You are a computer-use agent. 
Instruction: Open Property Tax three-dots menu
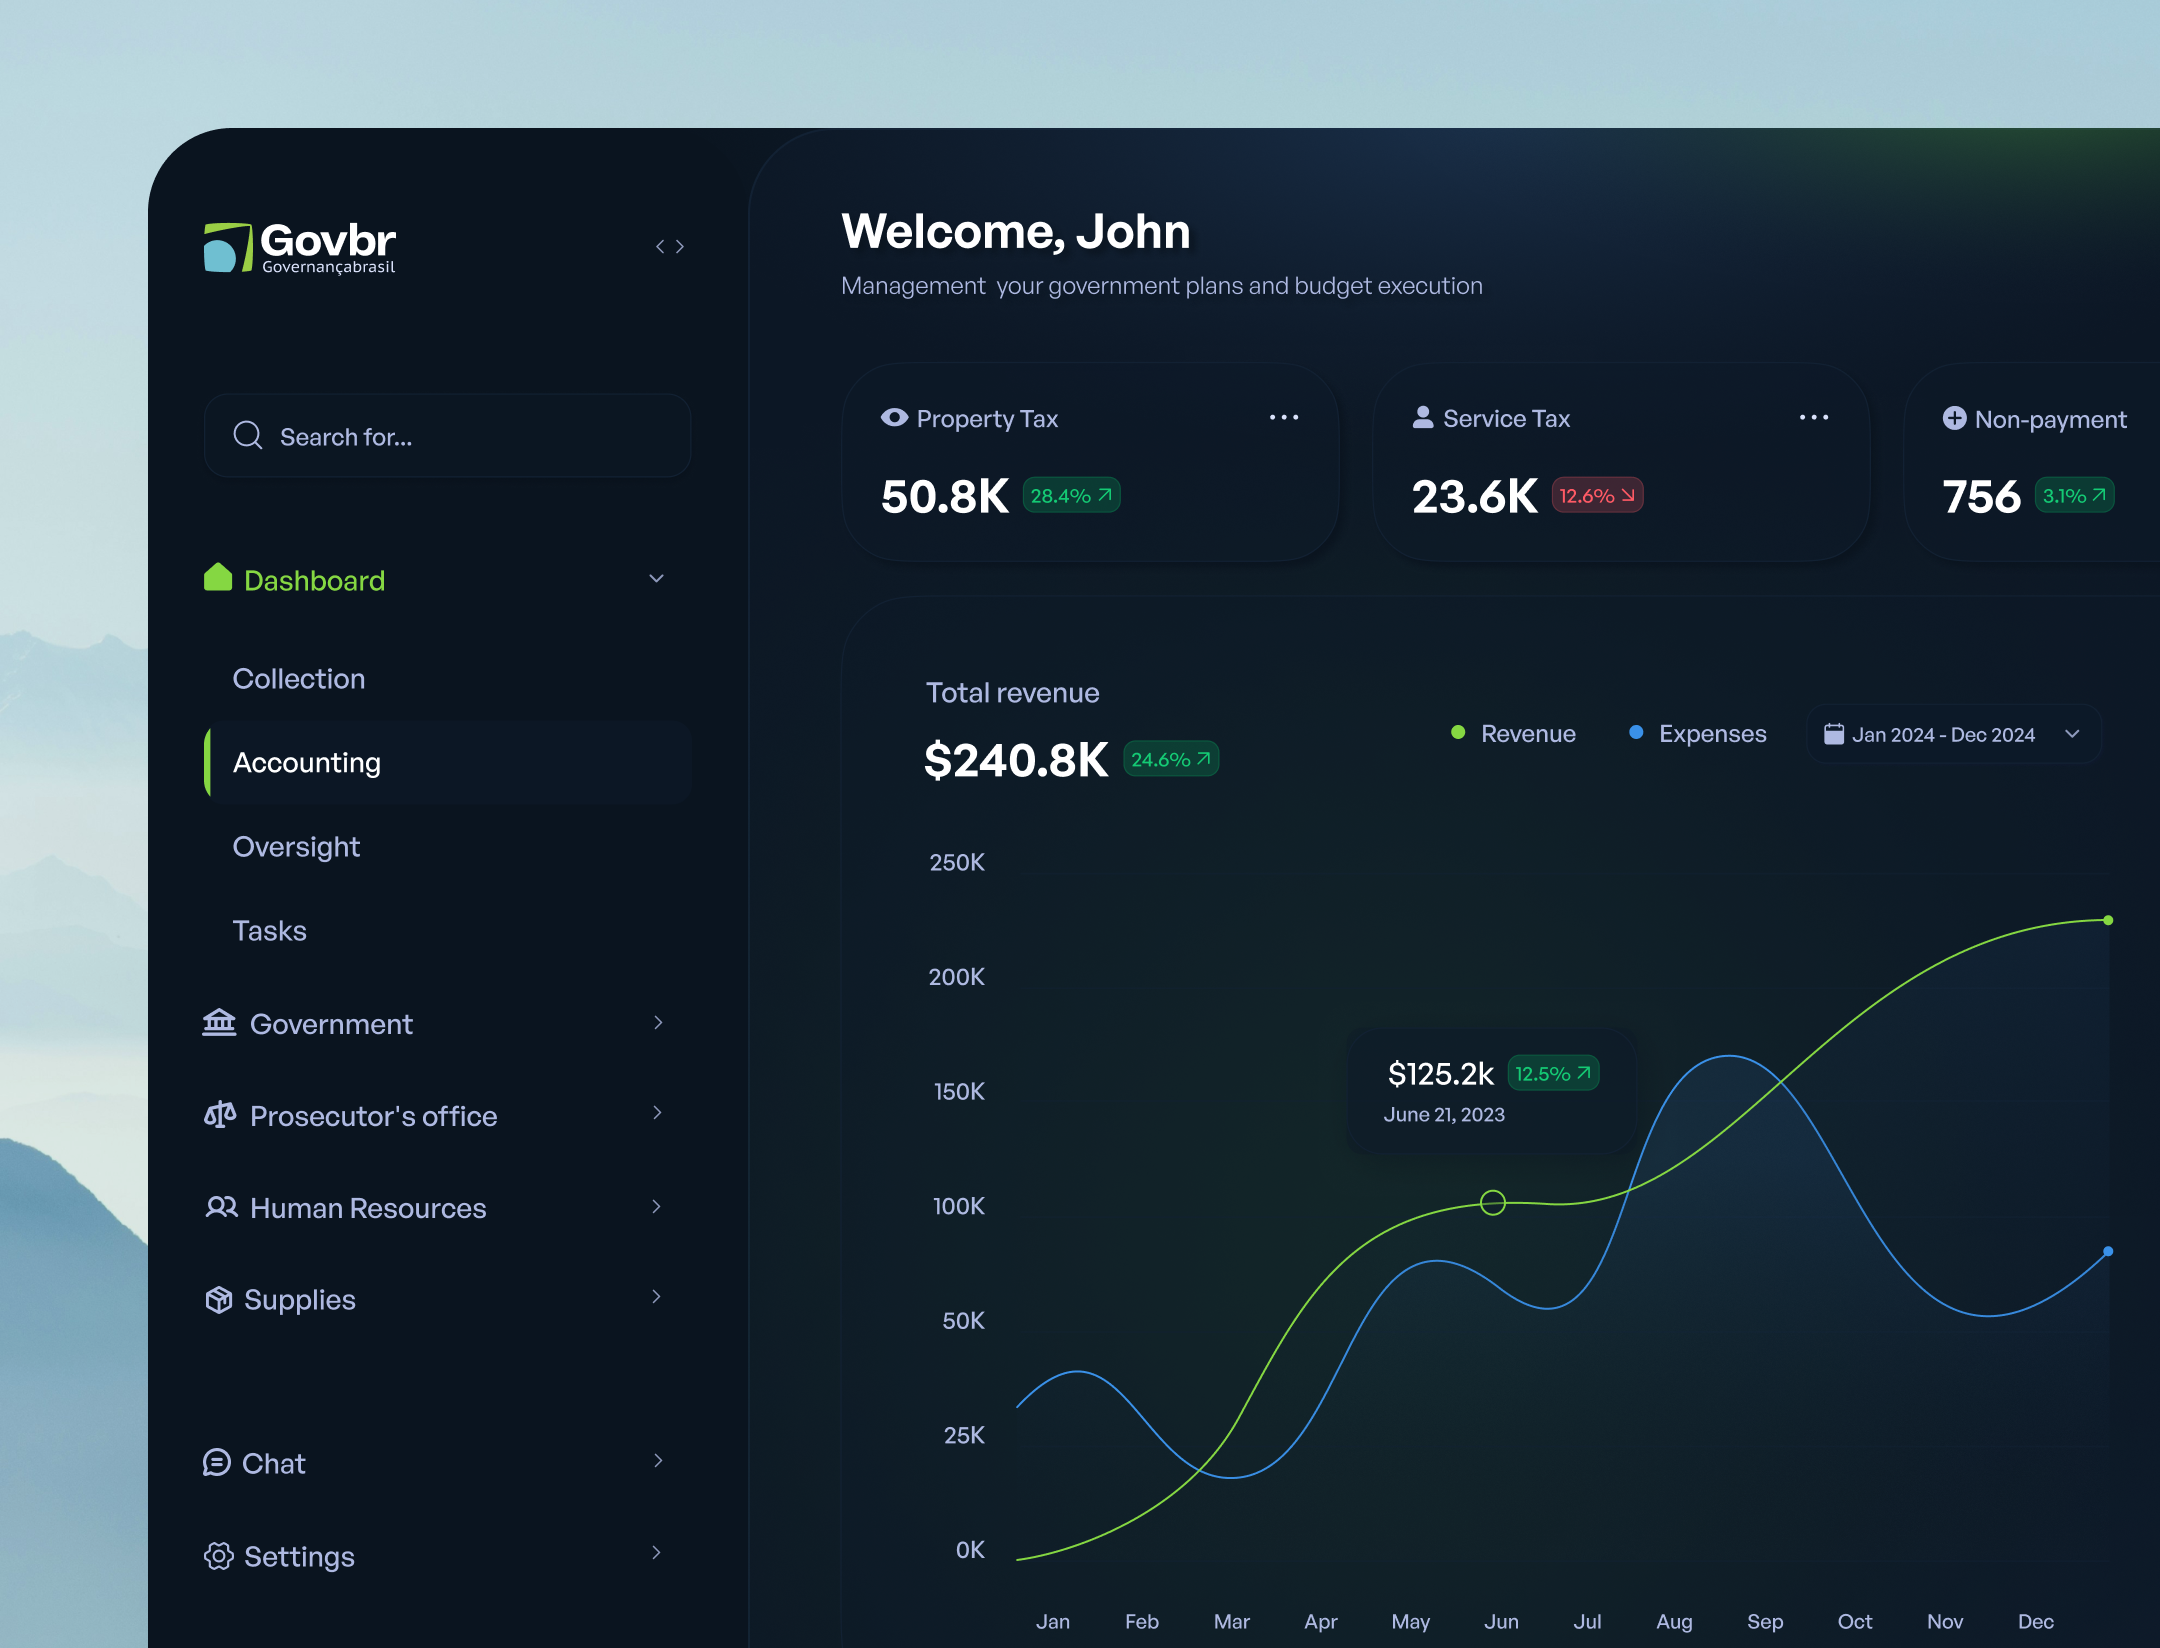(1284, 417)
